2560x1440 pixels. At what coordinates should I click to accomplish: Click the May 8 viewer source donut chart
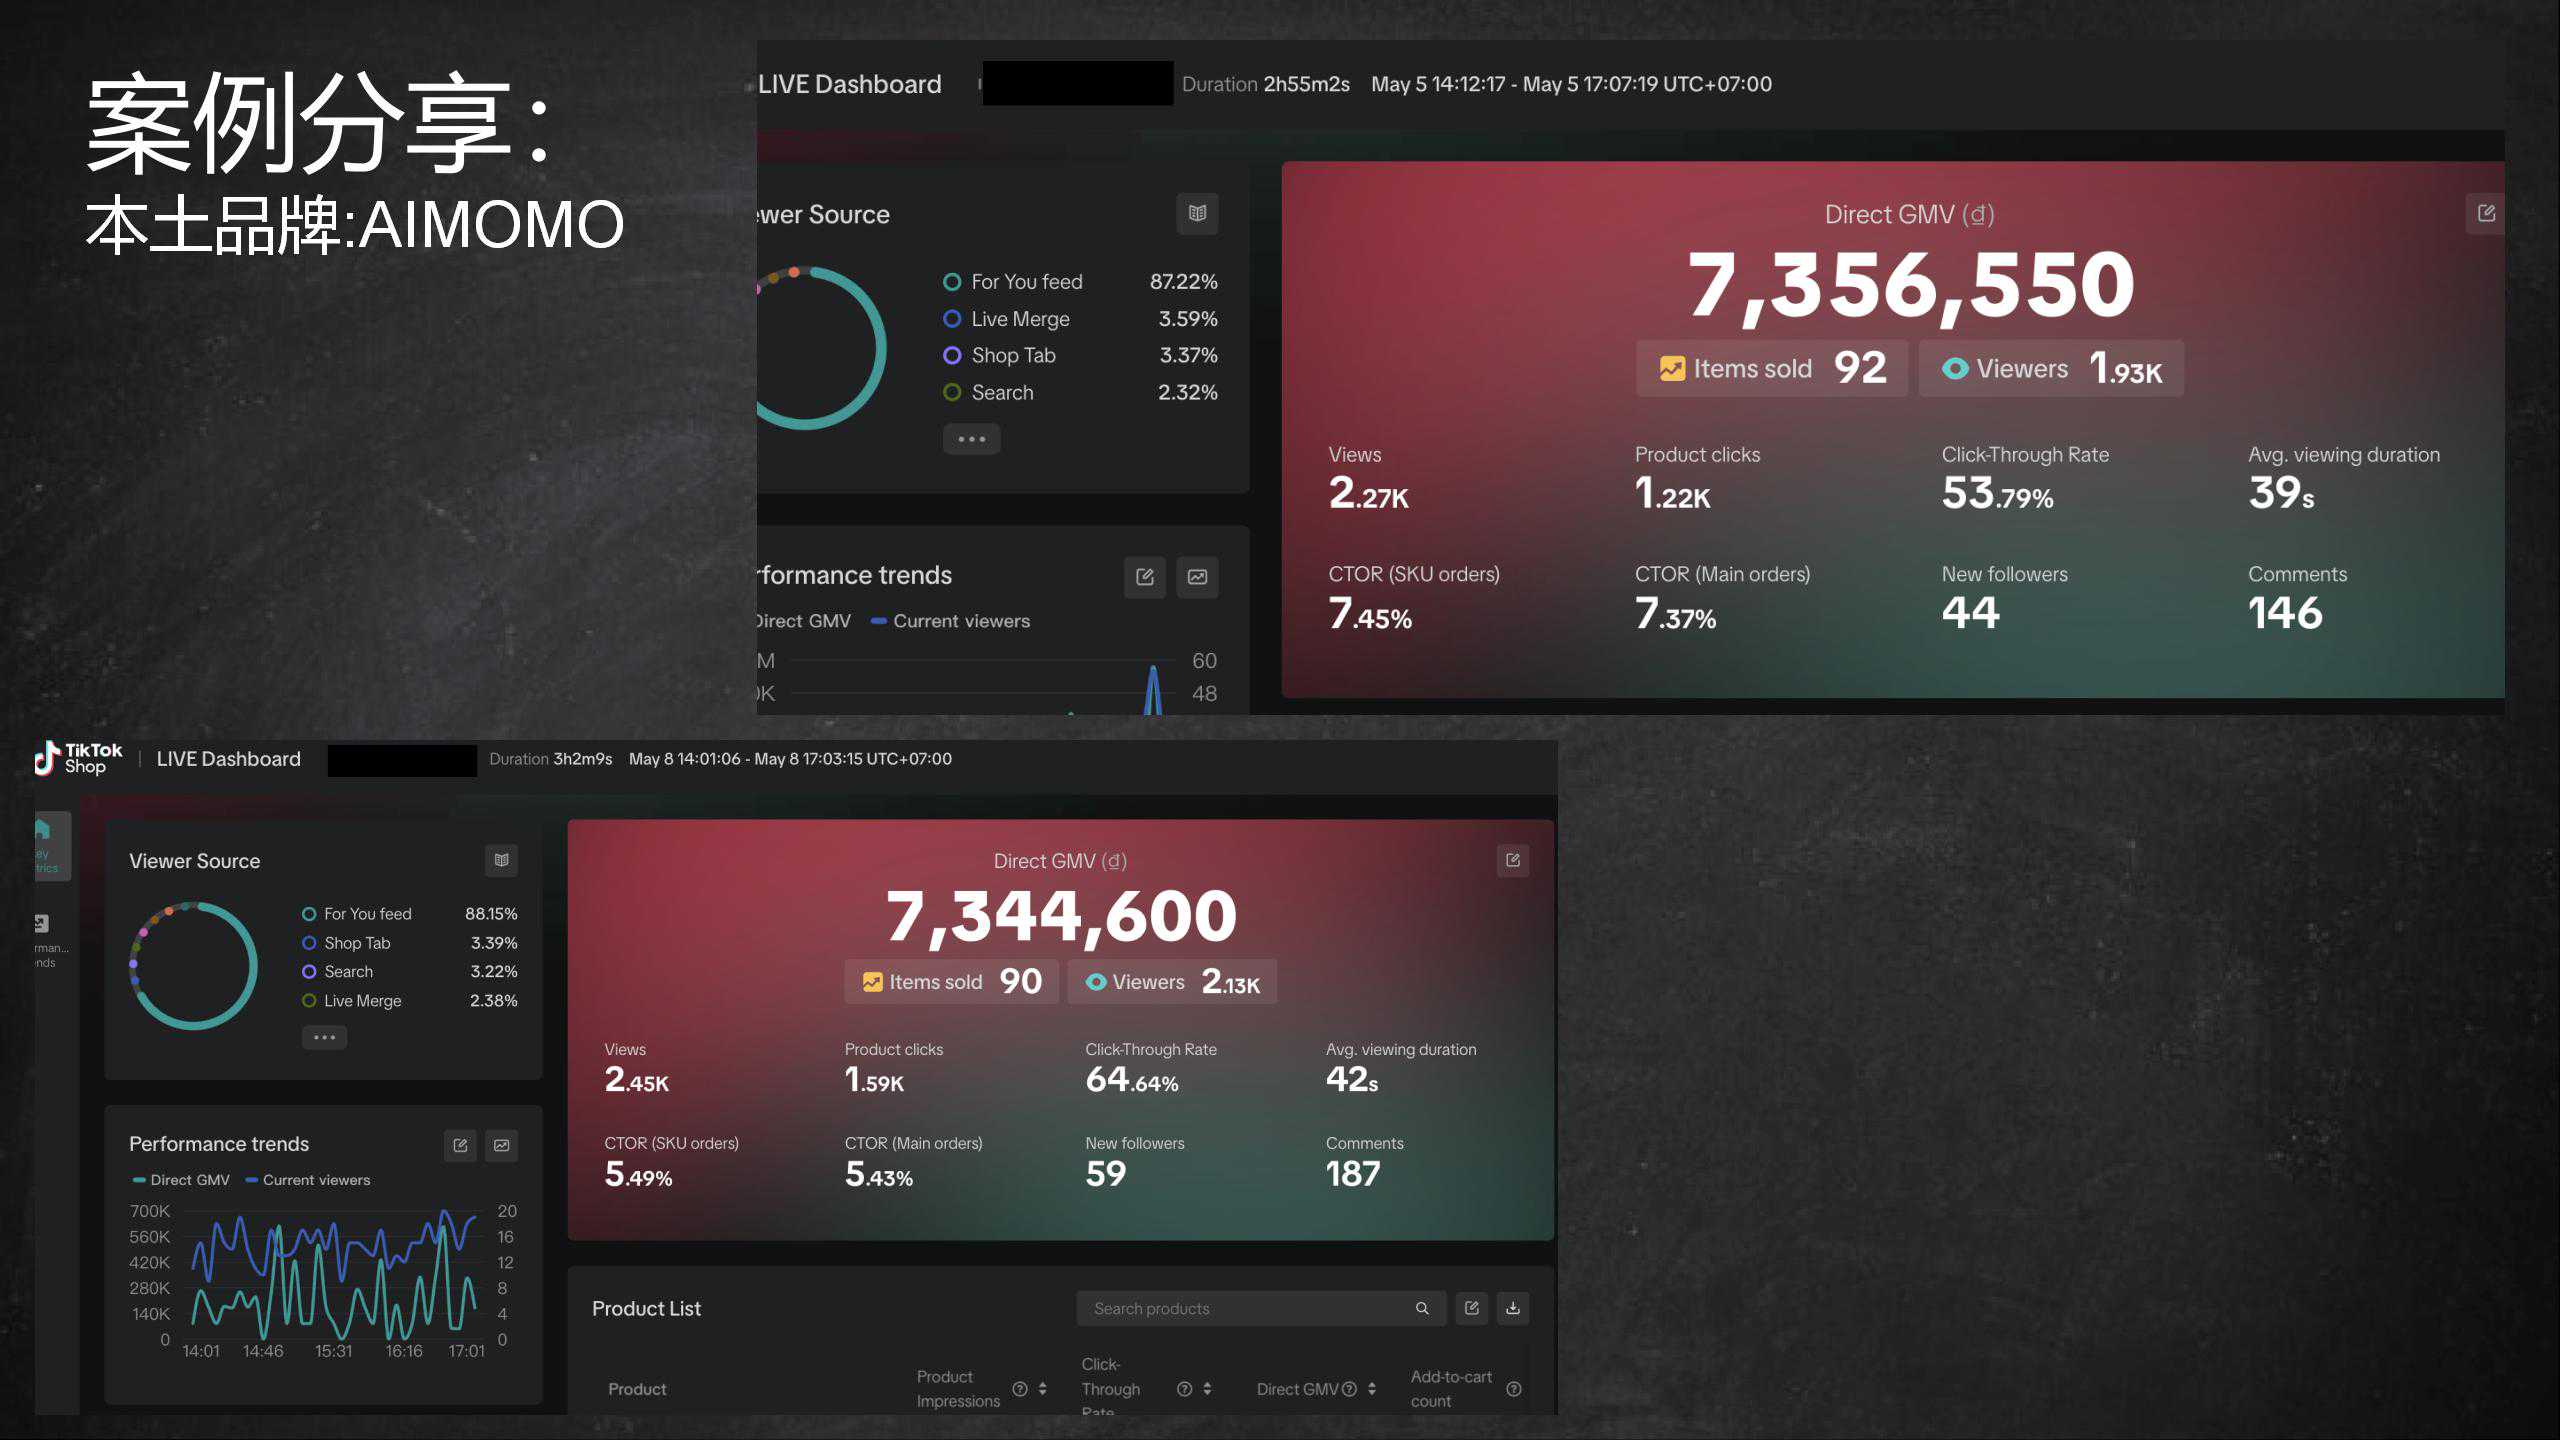(194, 965)
